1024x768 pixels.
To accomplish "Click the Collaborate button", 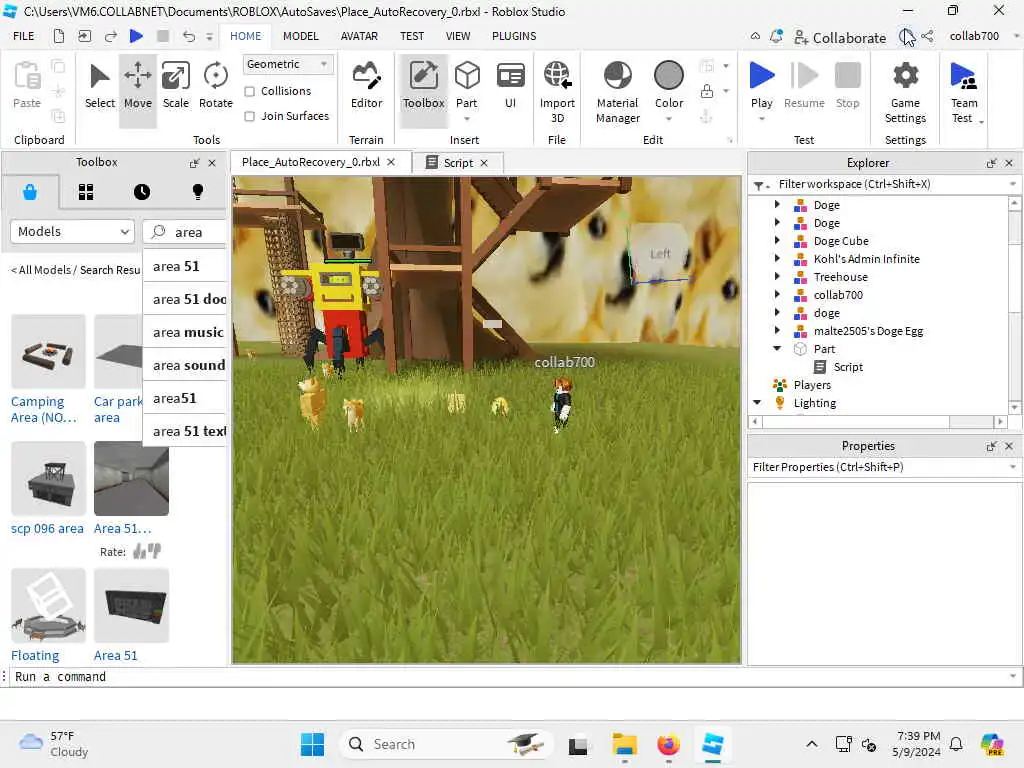I will 840,38.
